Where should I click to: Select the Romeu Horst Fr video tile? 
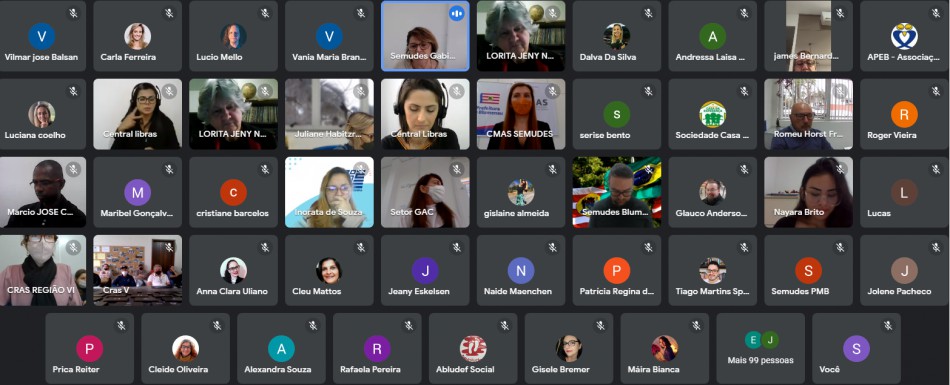click(x=808, y=114)
